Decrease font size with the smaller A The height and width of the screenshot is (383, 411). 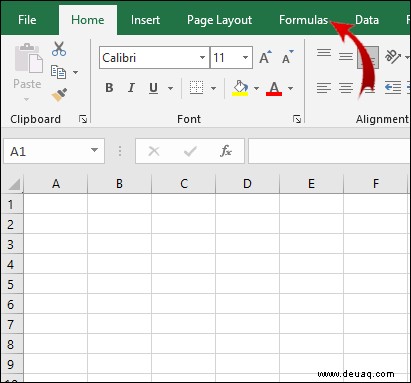[287, 57]
